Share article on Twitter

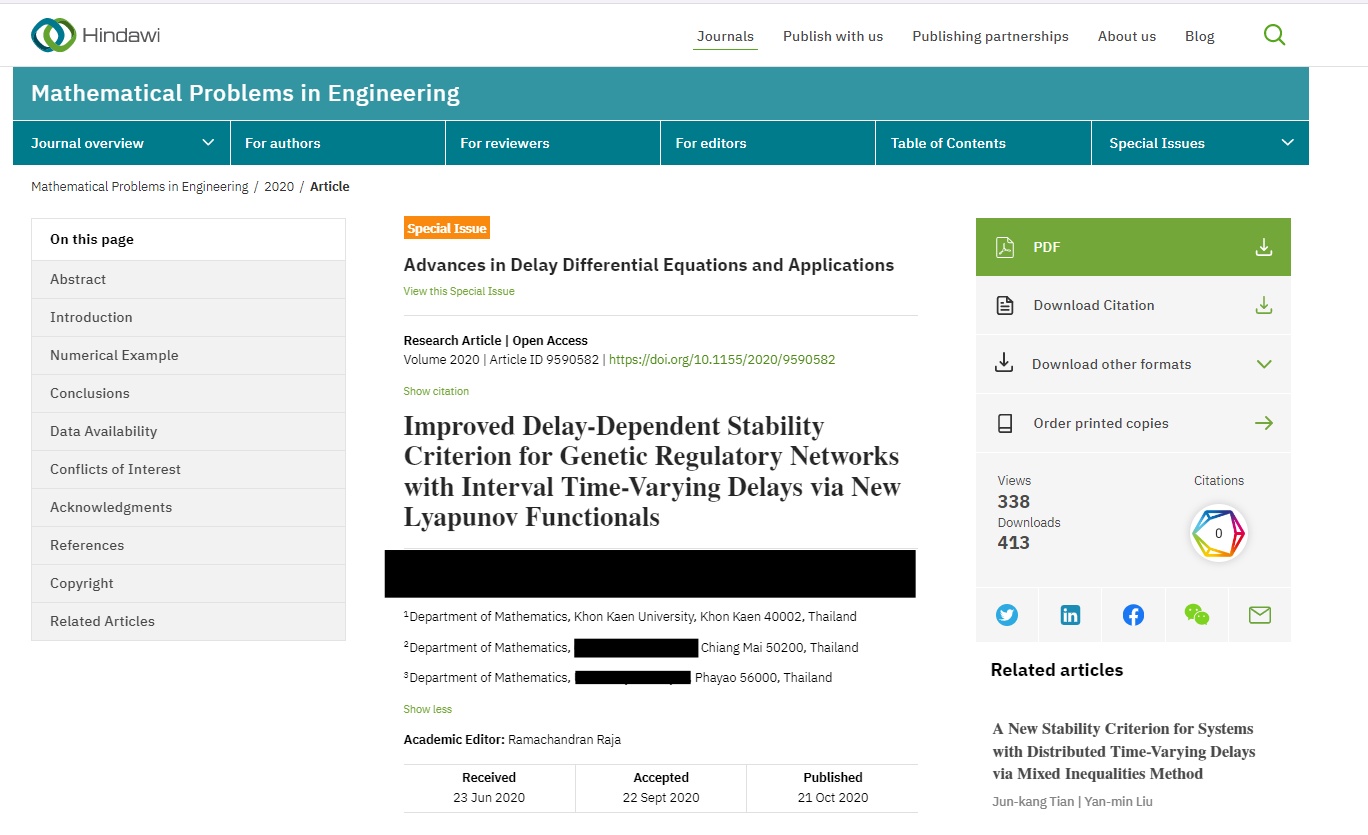[x=1007, y=615]
